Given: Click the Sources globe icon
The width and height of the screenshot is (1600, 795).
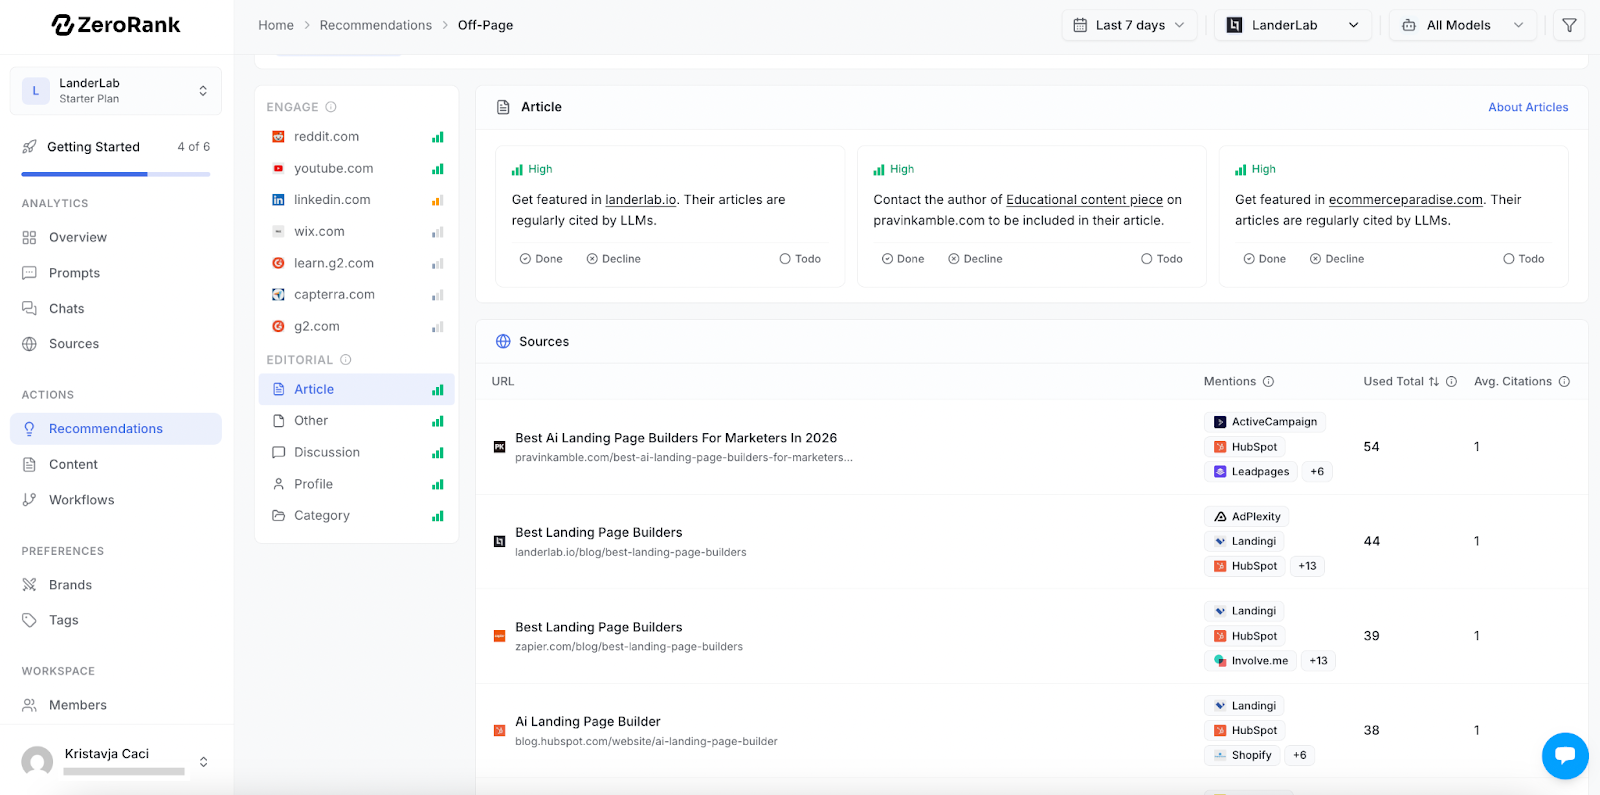Looking at the screenshot, I should point(503,342).
